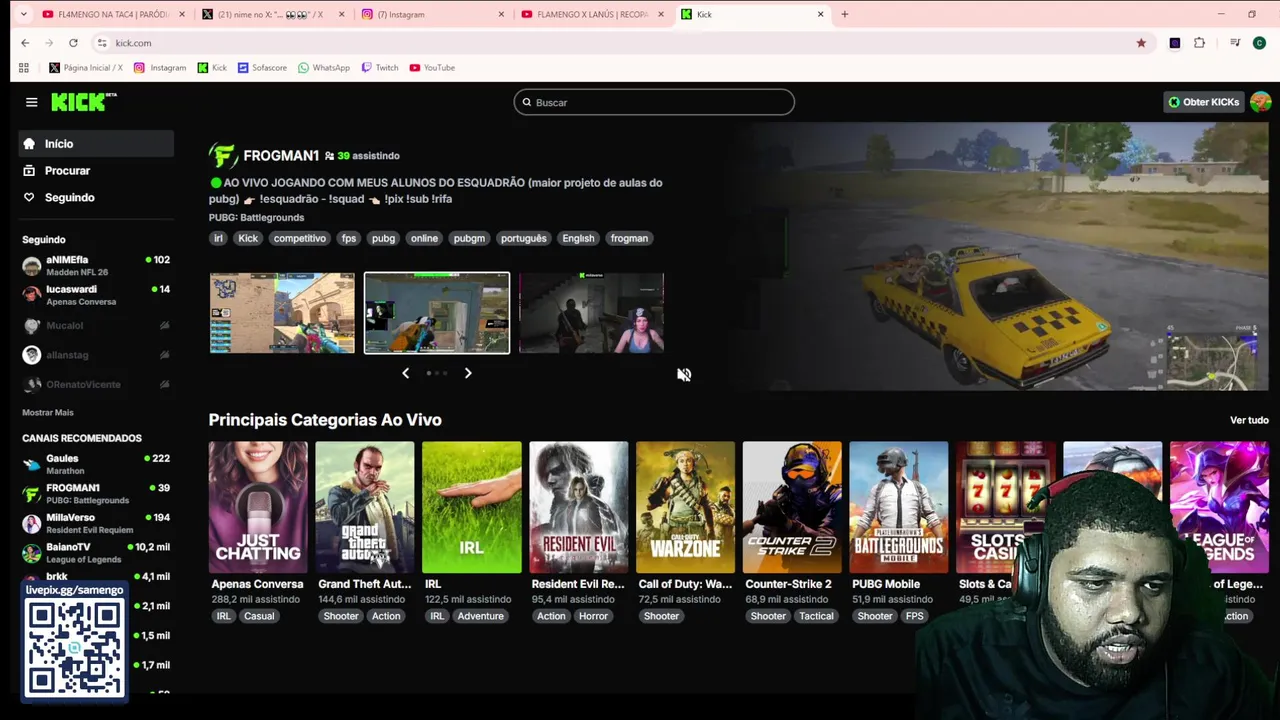This screenshot has height=720, width=1280.
Task: Expand Mostrar Mais followed list
Action: click(x=48, y=412)
